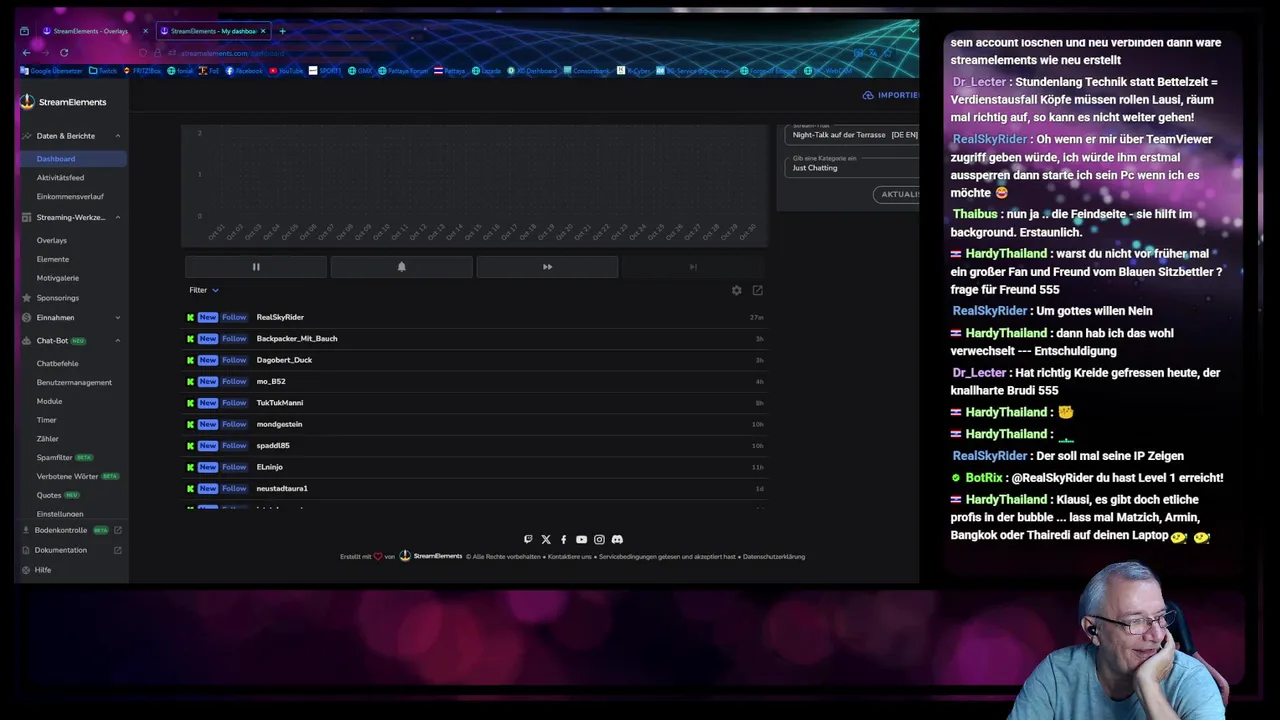Open Benutzermanagement page
This screenshot has width=1280, height=720.
pyautogui.click(x=74, y=383)
